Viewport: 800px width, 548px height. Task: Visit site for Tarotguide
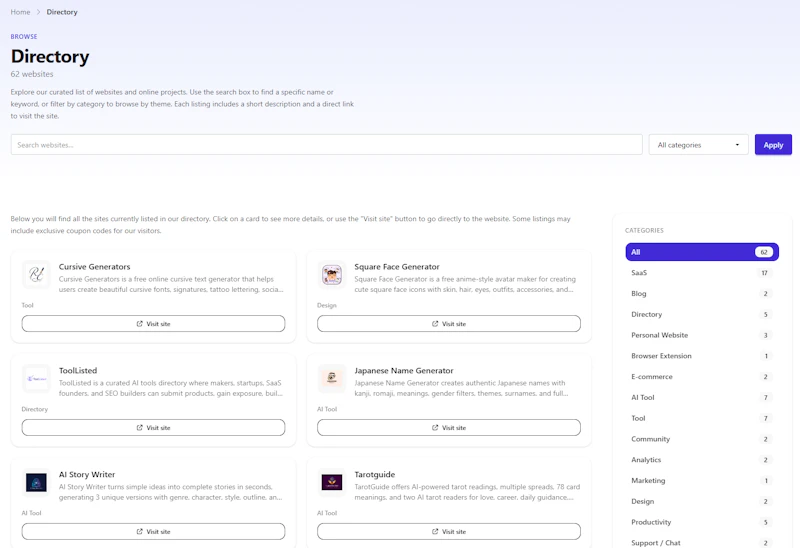(x=449, y=531)
